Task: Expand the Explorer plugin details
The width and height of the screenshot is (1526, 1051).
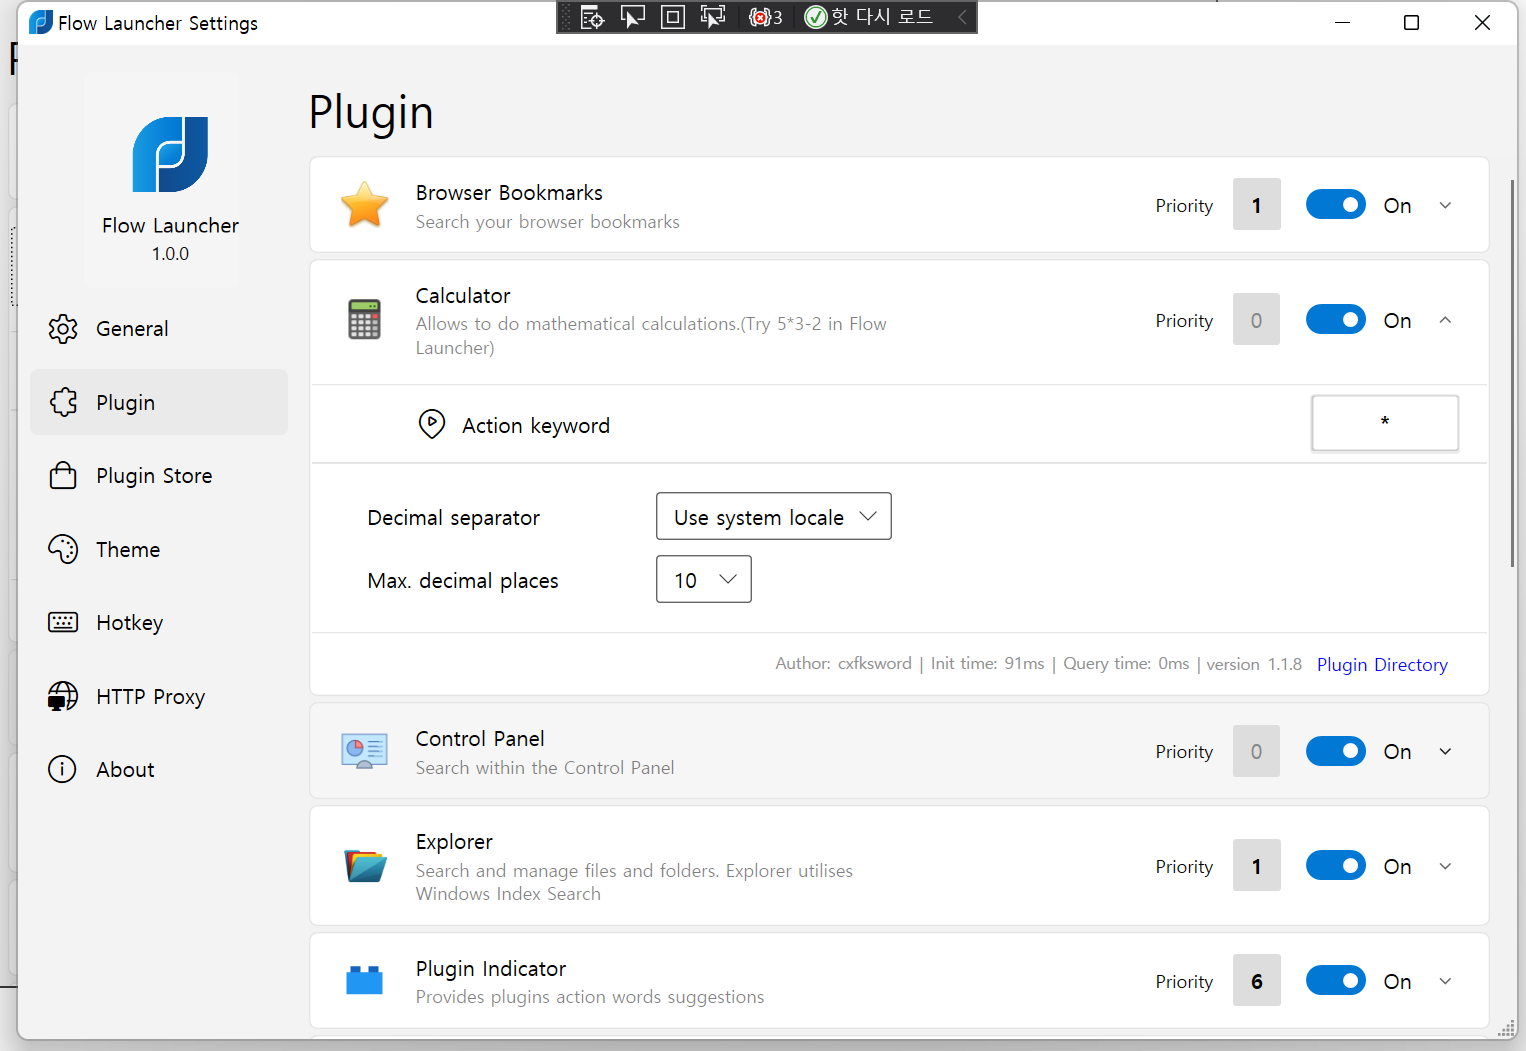Action: 1445,866
